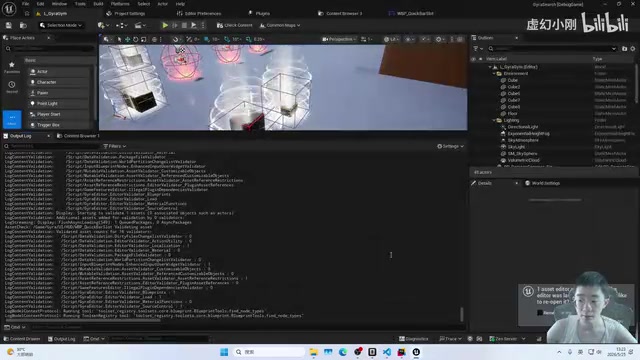Click the Output Log search field
This screenshot has width=640, height=360.
click(x=51, y=146)
